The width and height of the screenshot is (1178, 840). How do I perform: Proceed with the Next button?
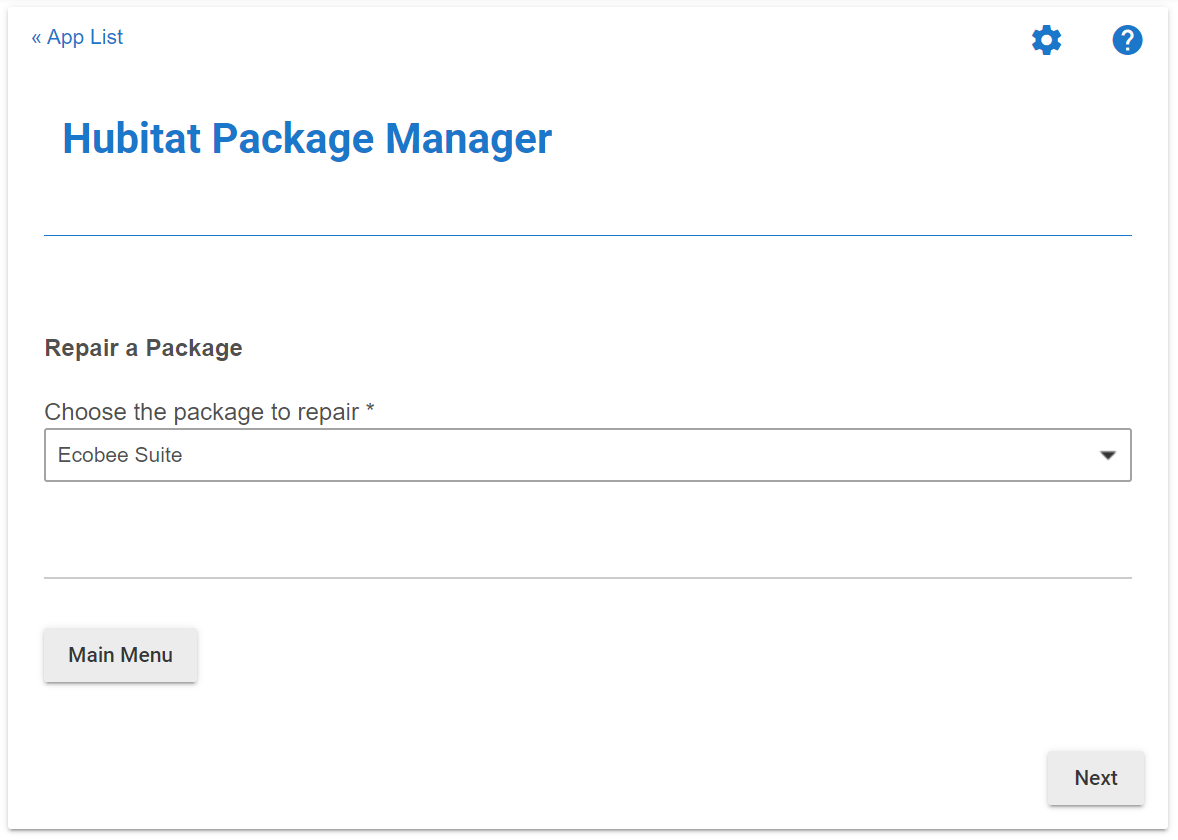click(x=1096, y=778)
